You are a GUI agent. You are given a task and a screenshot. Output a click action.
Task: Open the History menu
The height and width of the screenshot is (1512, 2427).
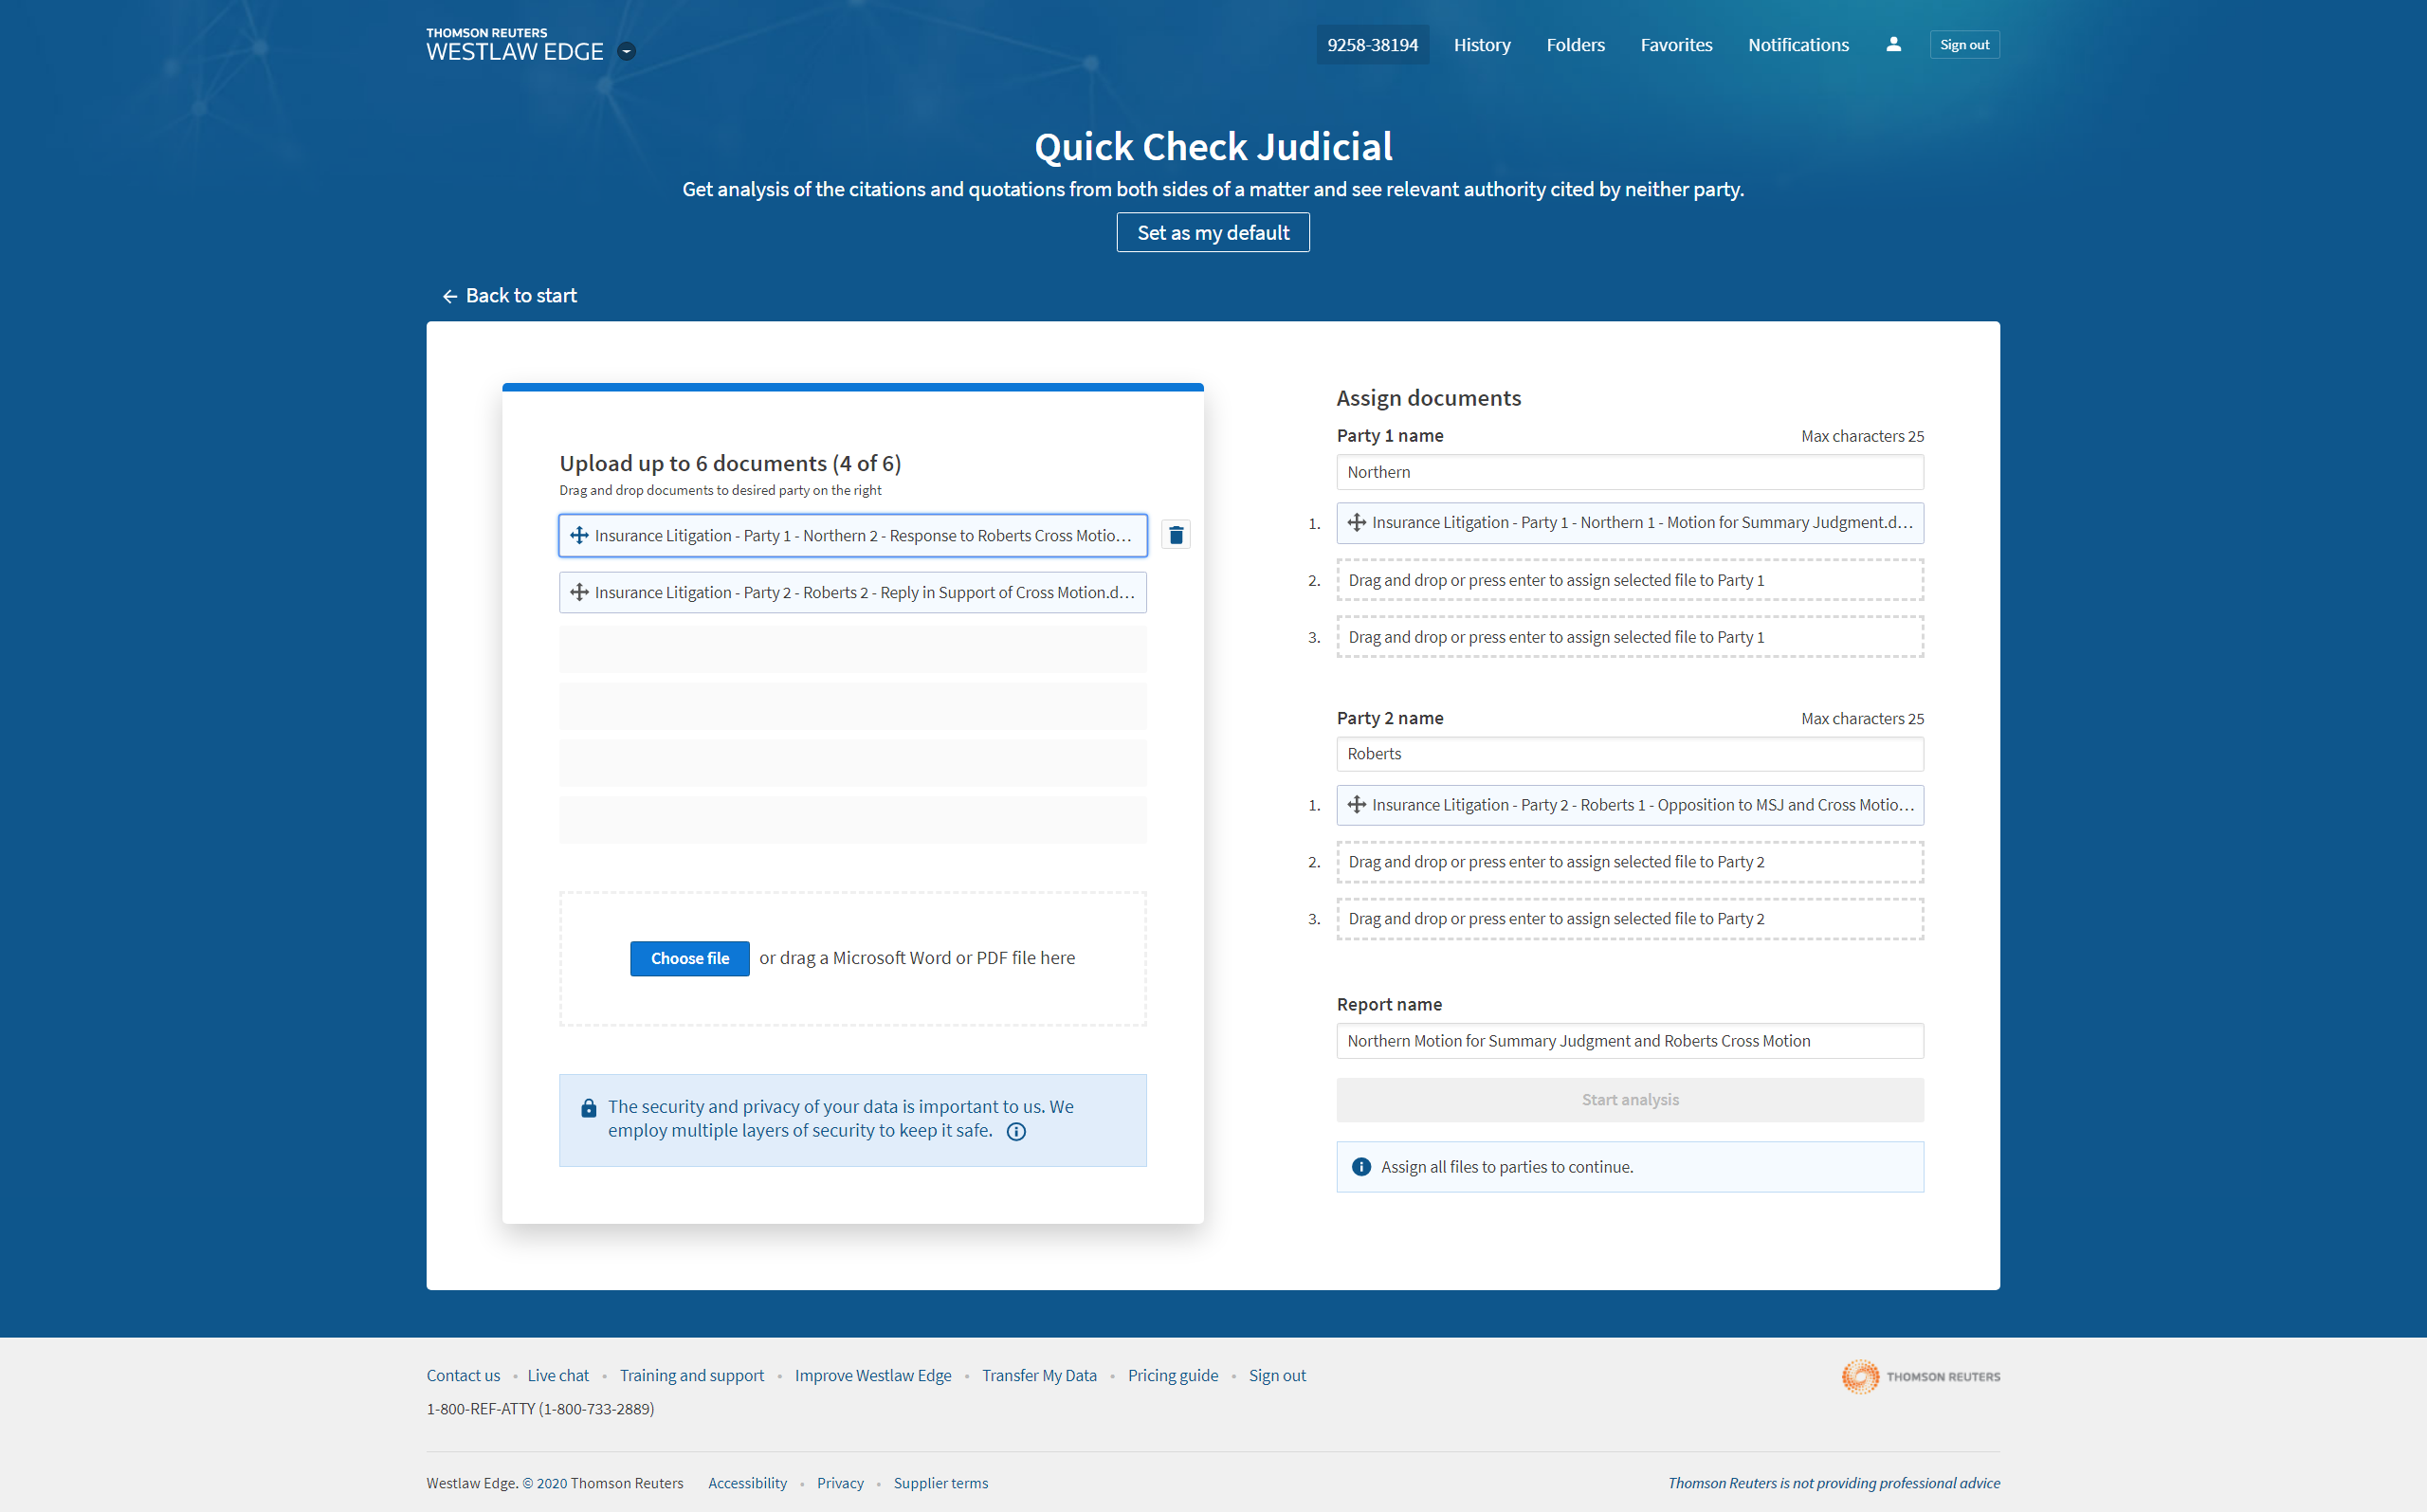[1481, 45]
